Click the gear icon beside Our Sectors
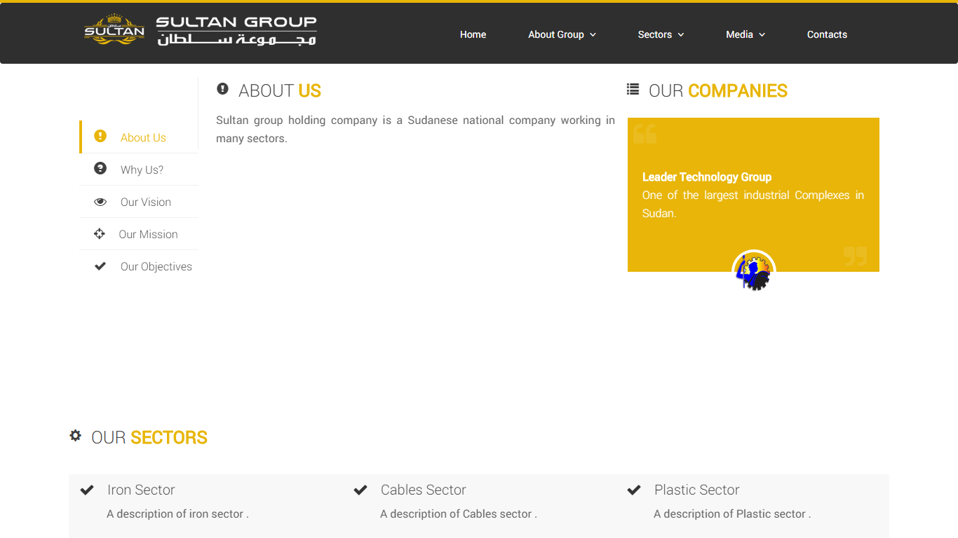 coord(75,436)
